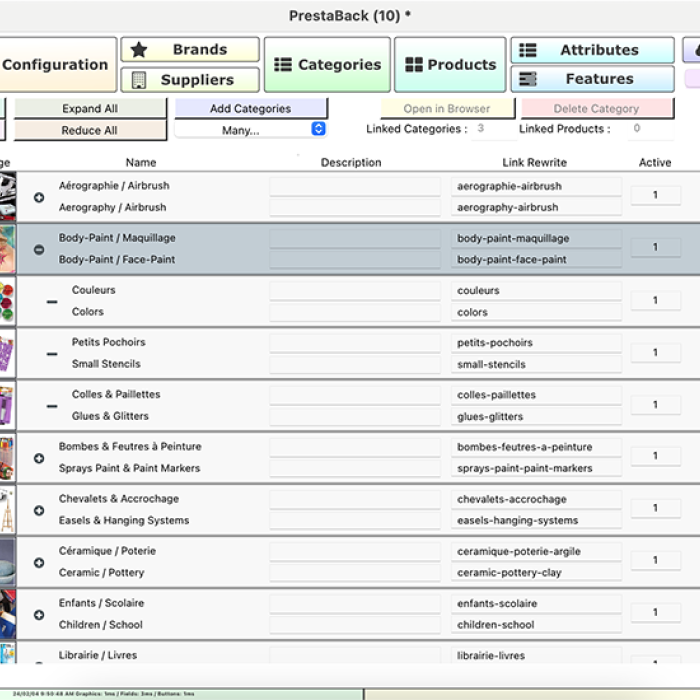Click the grid icon on Products

[414, 65]
